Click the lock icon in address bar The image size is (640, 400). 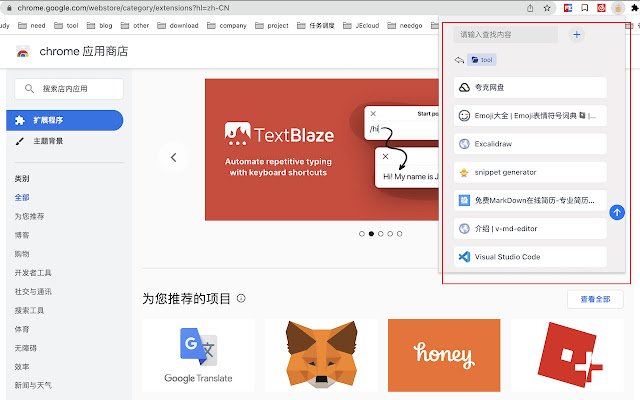click(x=9, y=8)
